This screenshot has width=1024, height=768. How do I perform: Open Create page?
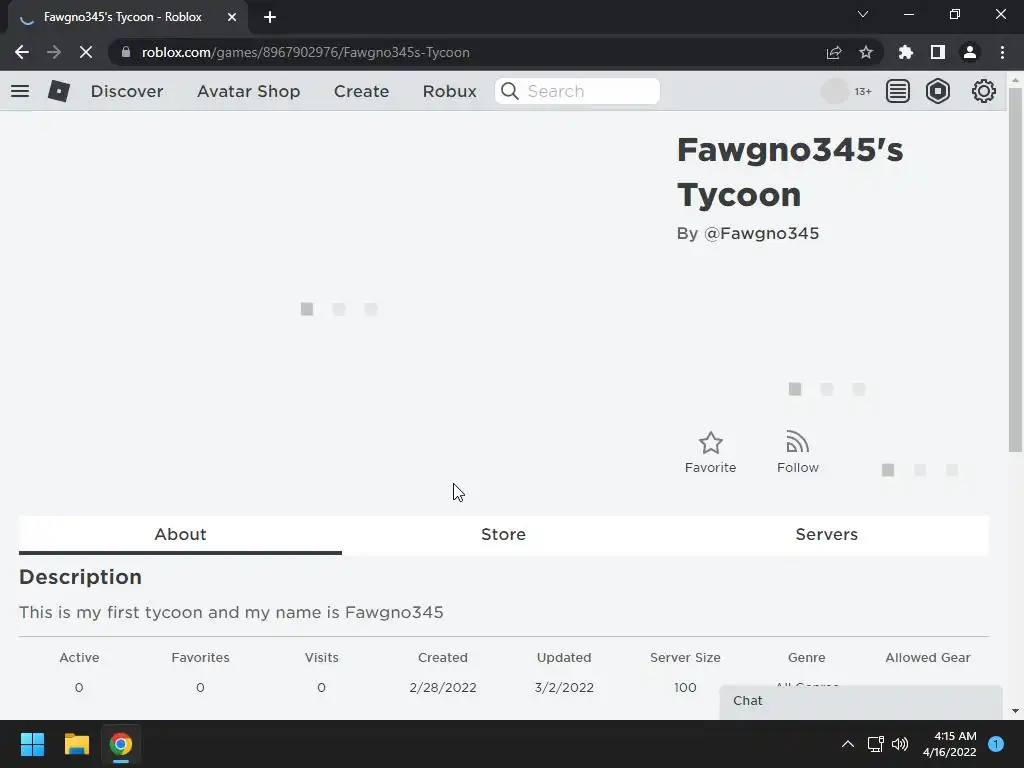point(361,91)
